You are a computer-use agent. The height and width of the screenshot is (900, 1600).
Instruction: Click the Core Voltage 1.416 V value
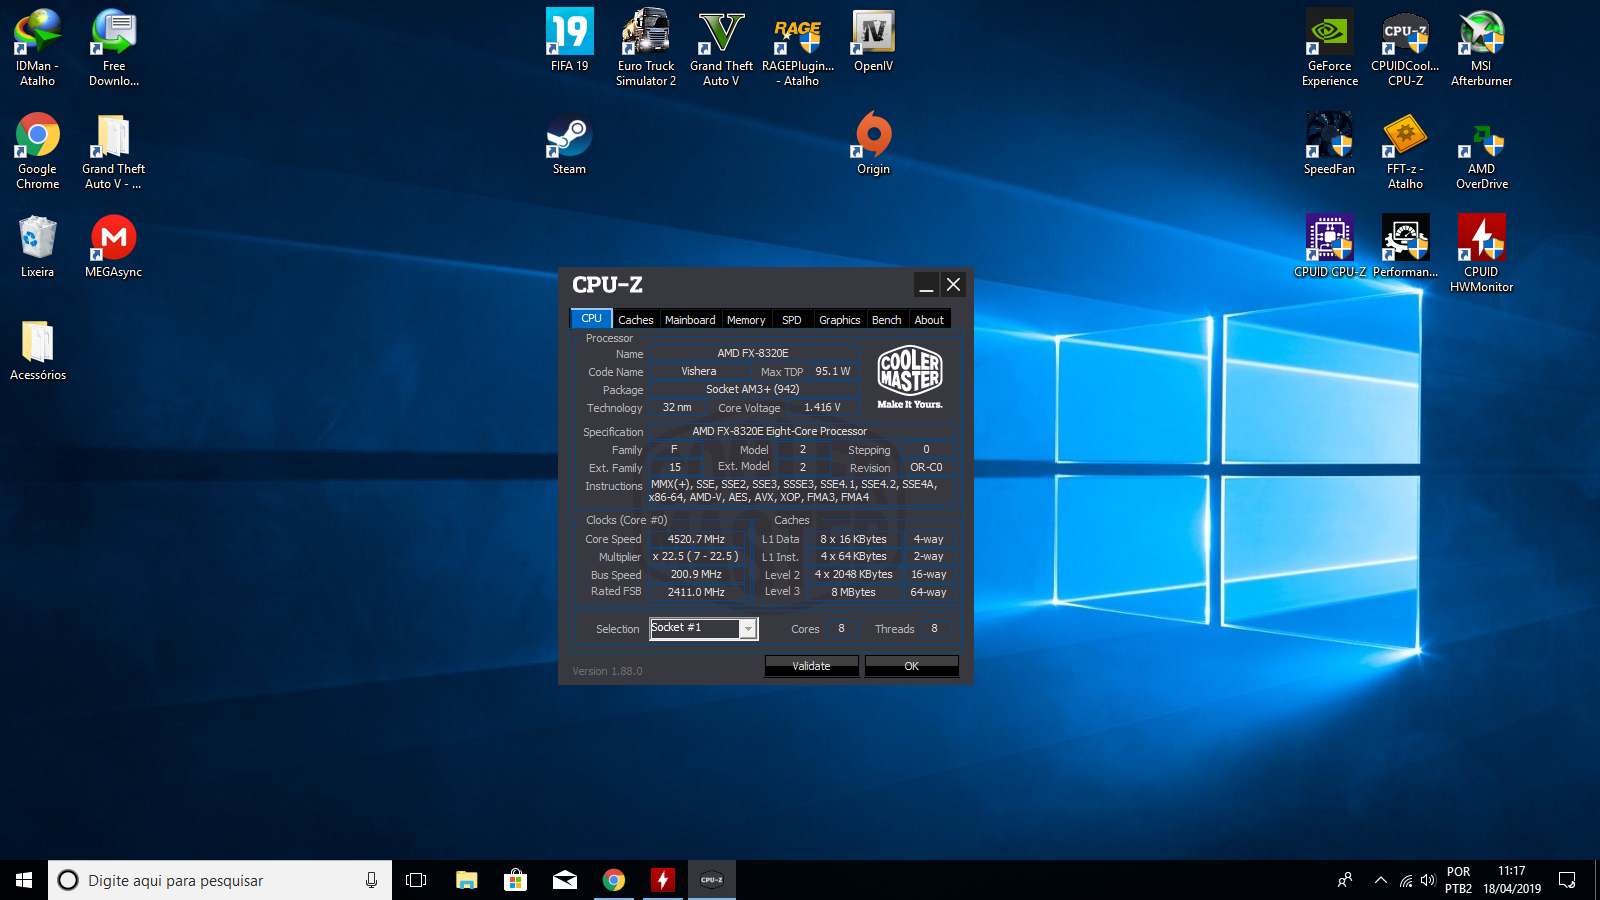tap(823, 408)
